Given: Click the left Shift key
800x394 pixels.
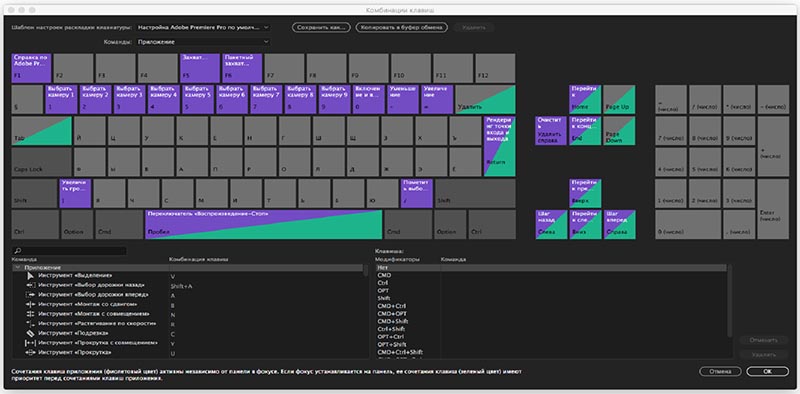Looking at the screenshot, I should pos(34,193).
